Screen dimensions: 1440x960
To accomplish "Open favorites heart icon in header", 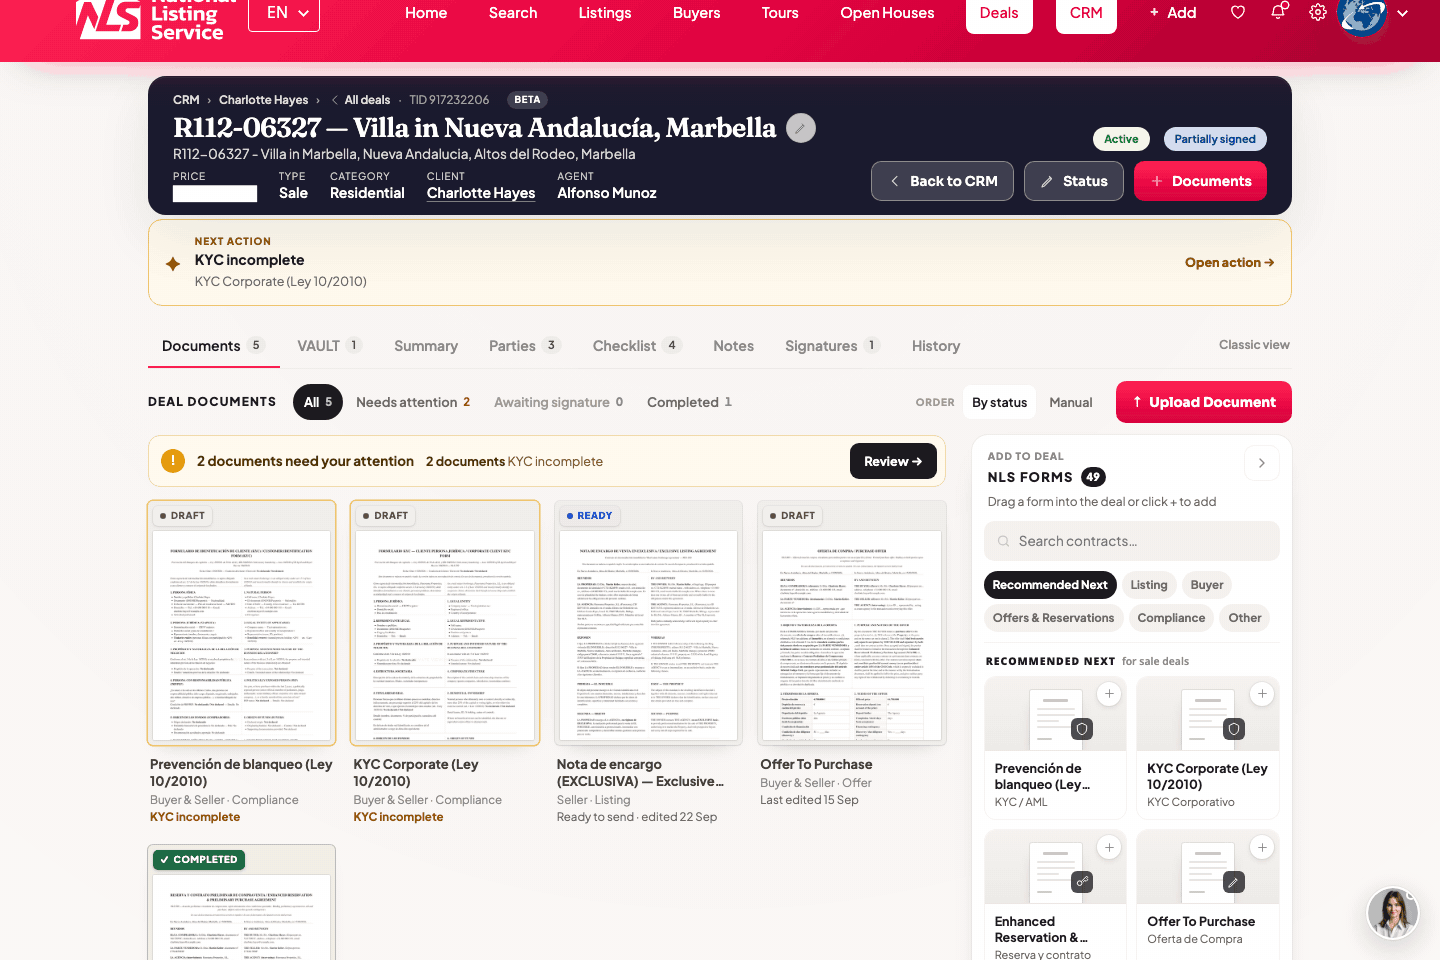I will coord(1238,13).
